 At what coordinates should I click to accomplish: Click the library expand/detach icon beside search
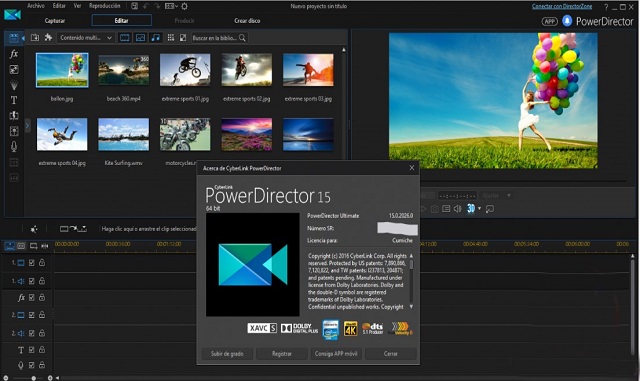(x=183, y=38)
